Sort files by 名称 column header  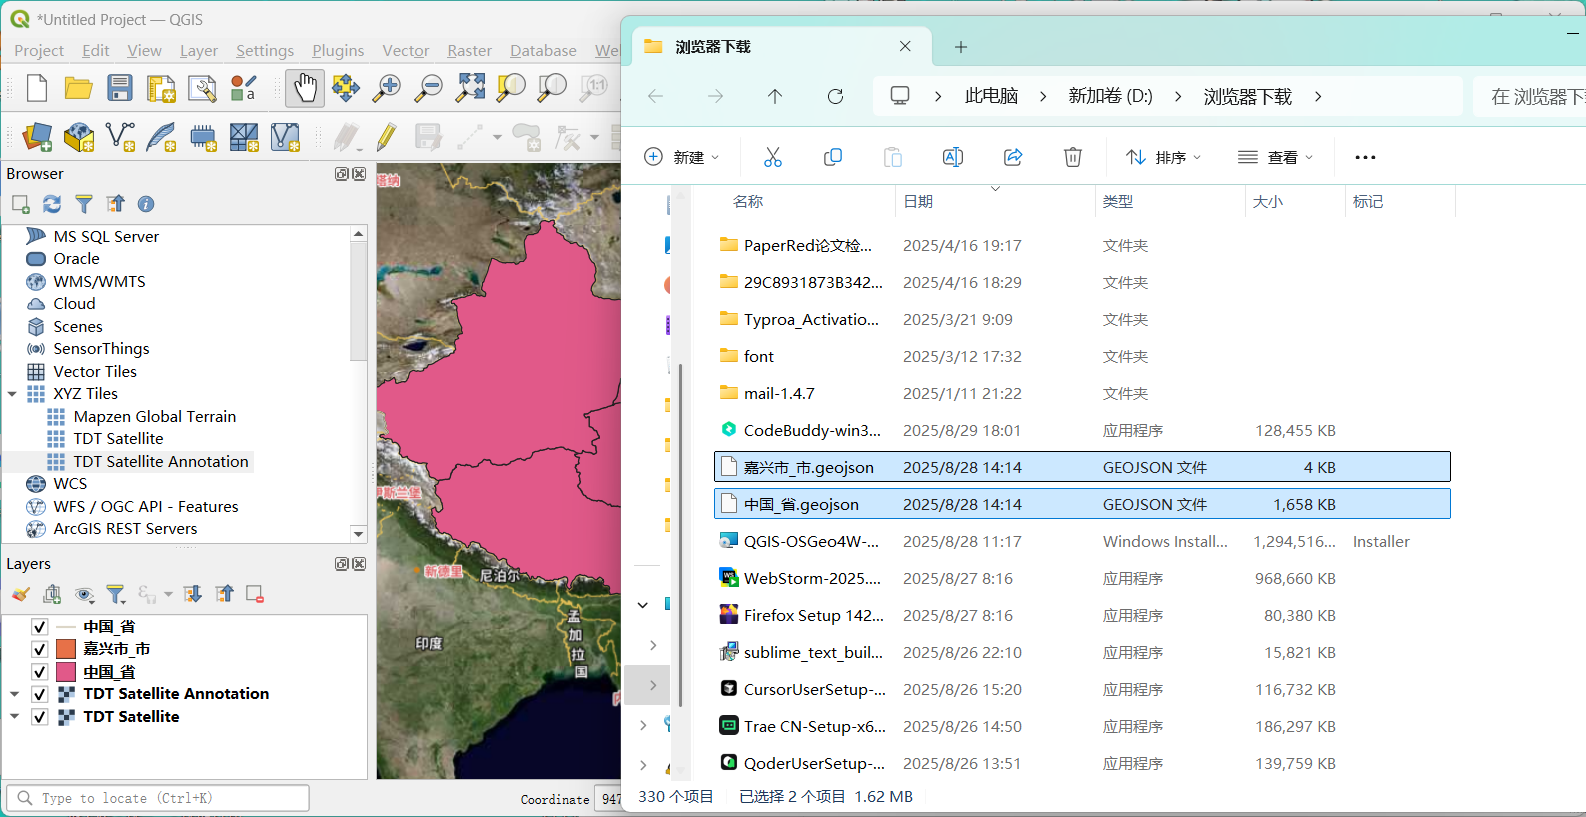point(748,201)
